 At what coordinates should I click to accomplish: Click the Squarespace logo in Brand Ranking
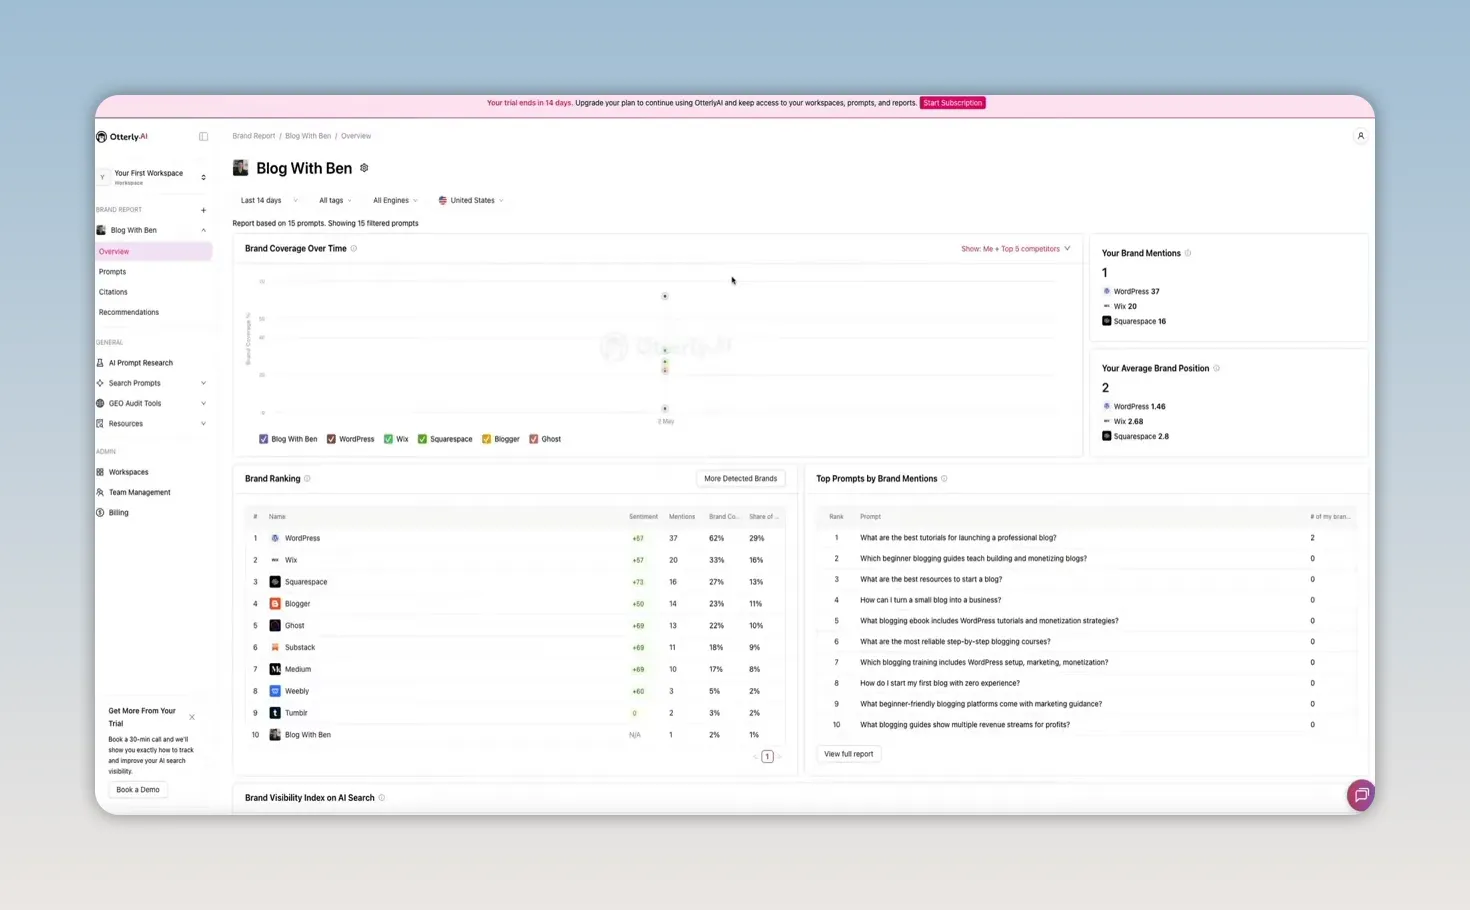click(275, 582)
